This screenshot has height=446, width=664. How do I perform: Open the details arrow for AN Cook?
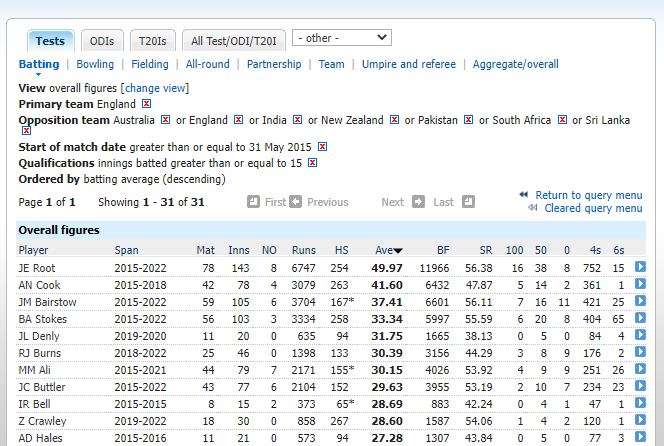pyautogui.click(x=640, y=285)
